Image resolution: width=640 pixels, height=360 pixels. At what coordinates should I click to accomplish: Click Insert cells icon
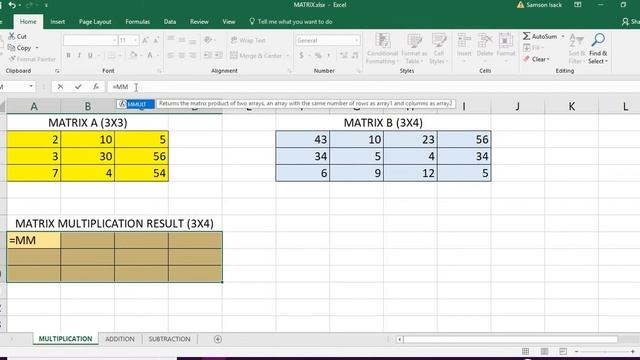(x=464, y=41)
